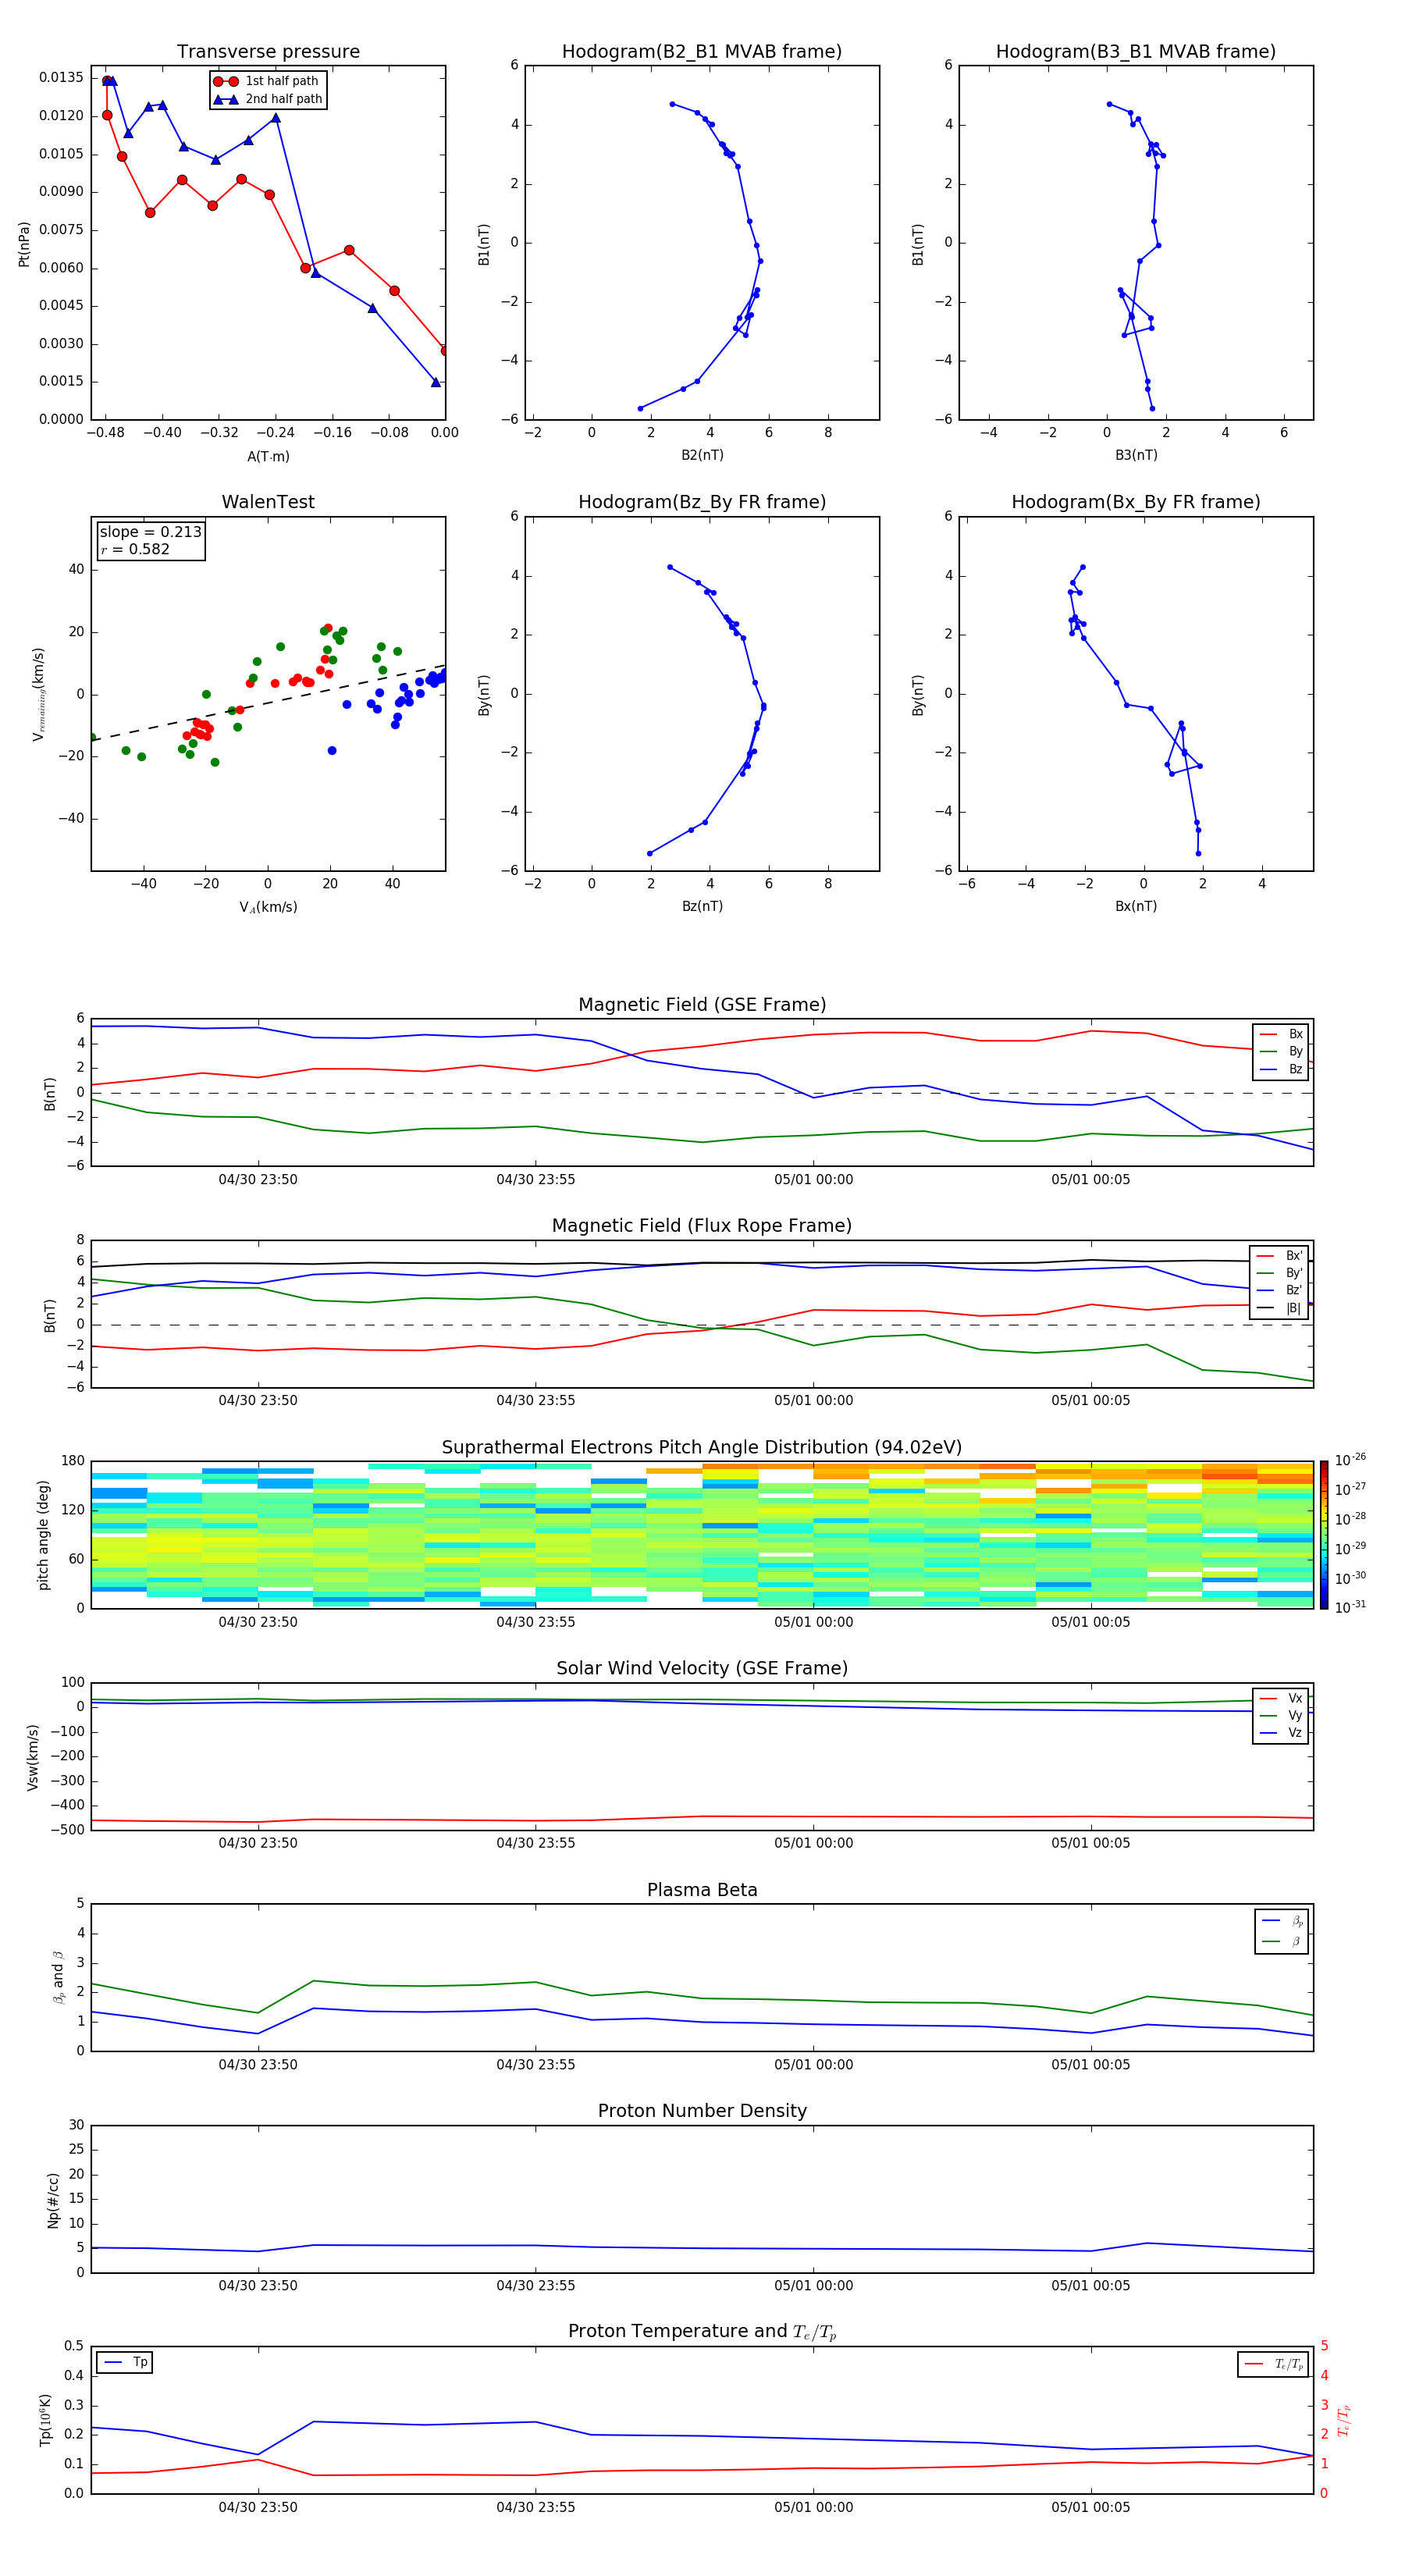Click the '10^-26' colorbar label

click(1350, 1460)
